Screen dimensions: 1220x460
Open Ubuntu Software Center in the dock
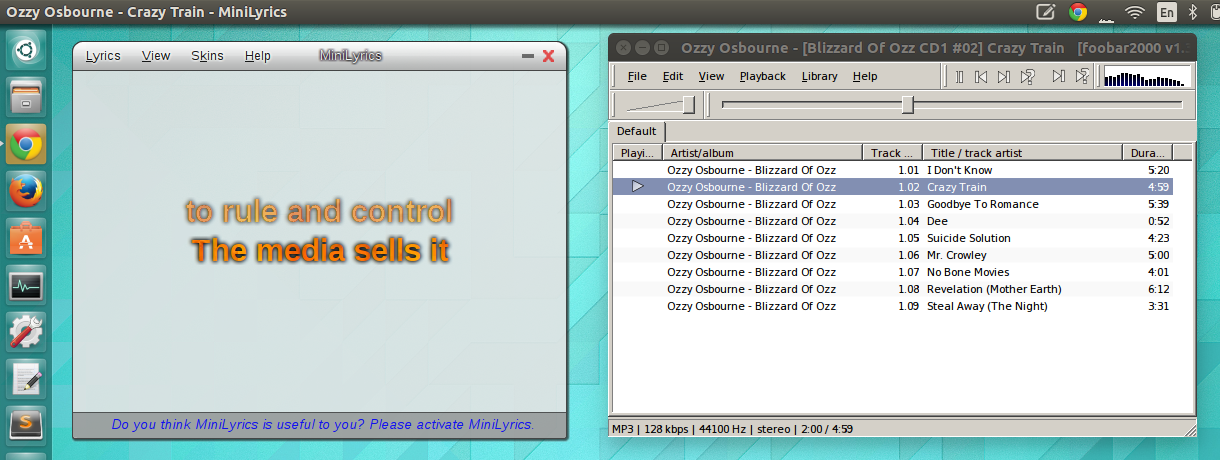tap(26, 240)
